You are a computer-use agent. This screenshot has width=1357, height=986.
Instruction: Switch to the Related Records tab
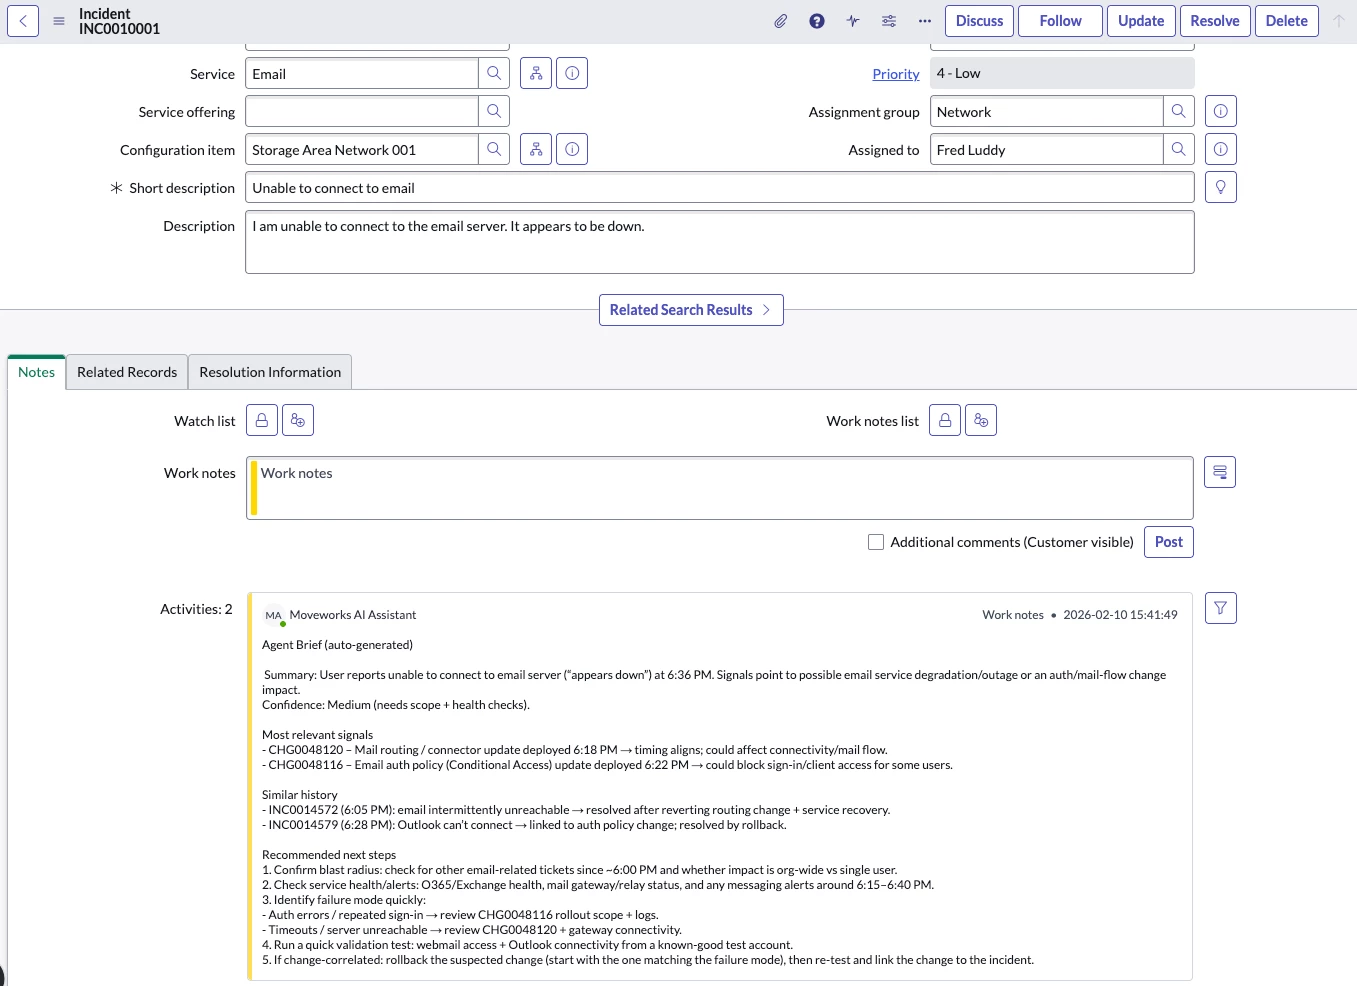pos(127,372)
